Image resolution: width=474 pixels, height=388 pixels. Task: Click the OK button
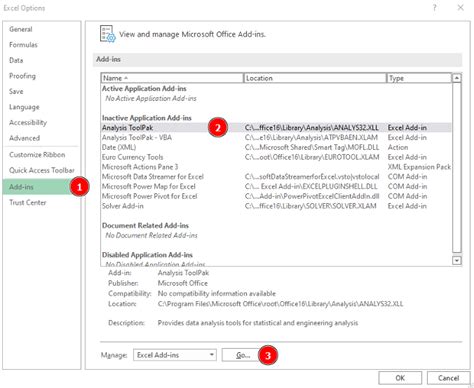click(400, 378)
